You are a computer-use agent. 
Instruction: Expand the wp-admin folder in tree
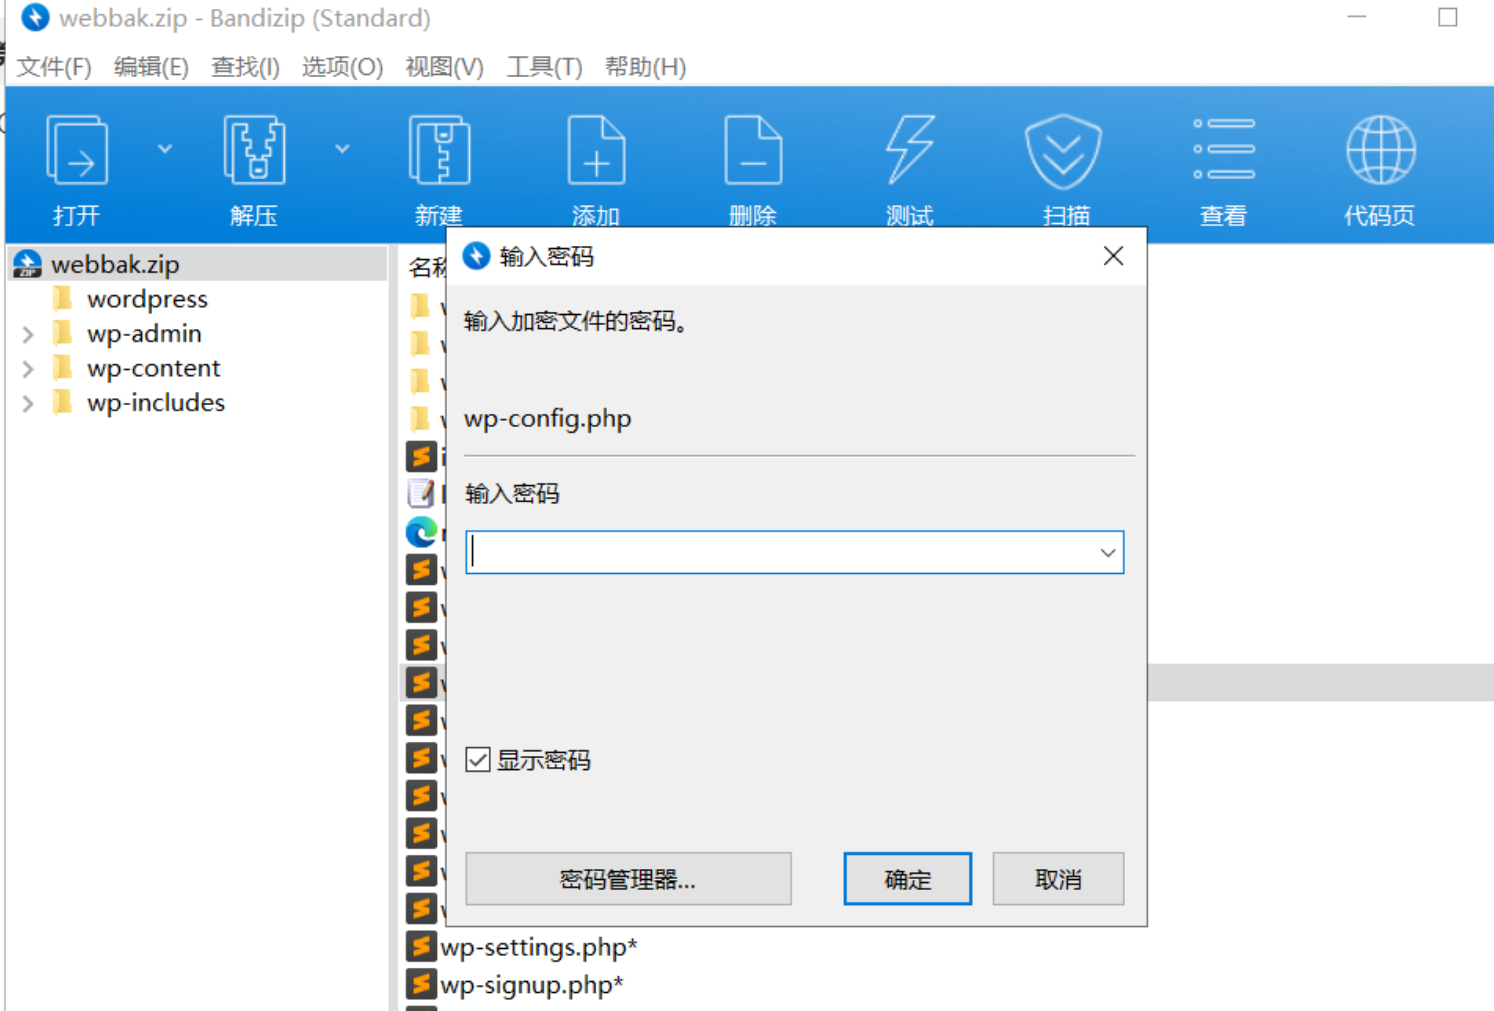28,334
